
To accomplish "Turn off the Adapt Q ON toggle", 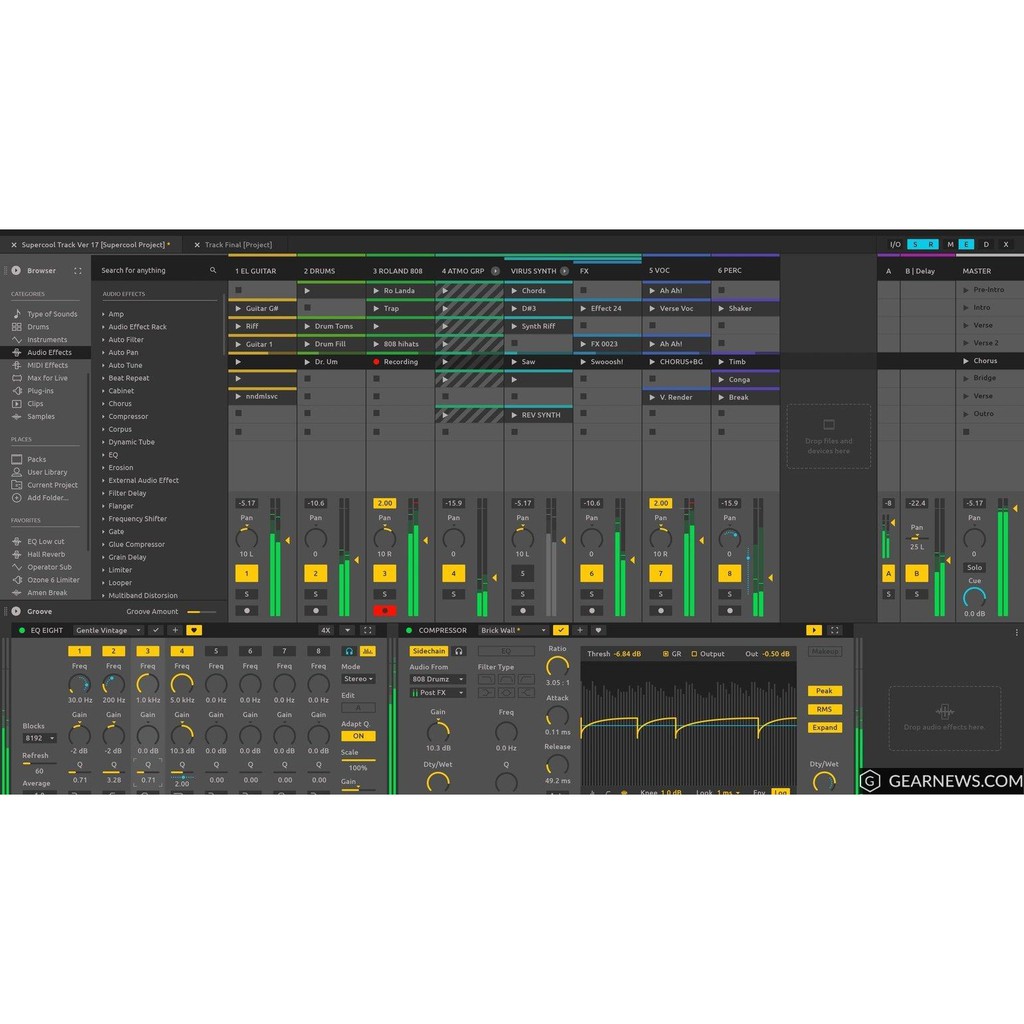I will click(358, 736).
